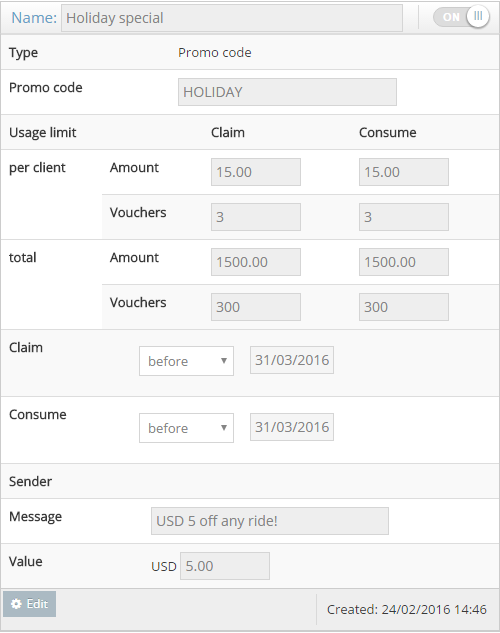
Task: Click the Message field USD 5 off
Action: pyautogui.click(x=270, y=521)
